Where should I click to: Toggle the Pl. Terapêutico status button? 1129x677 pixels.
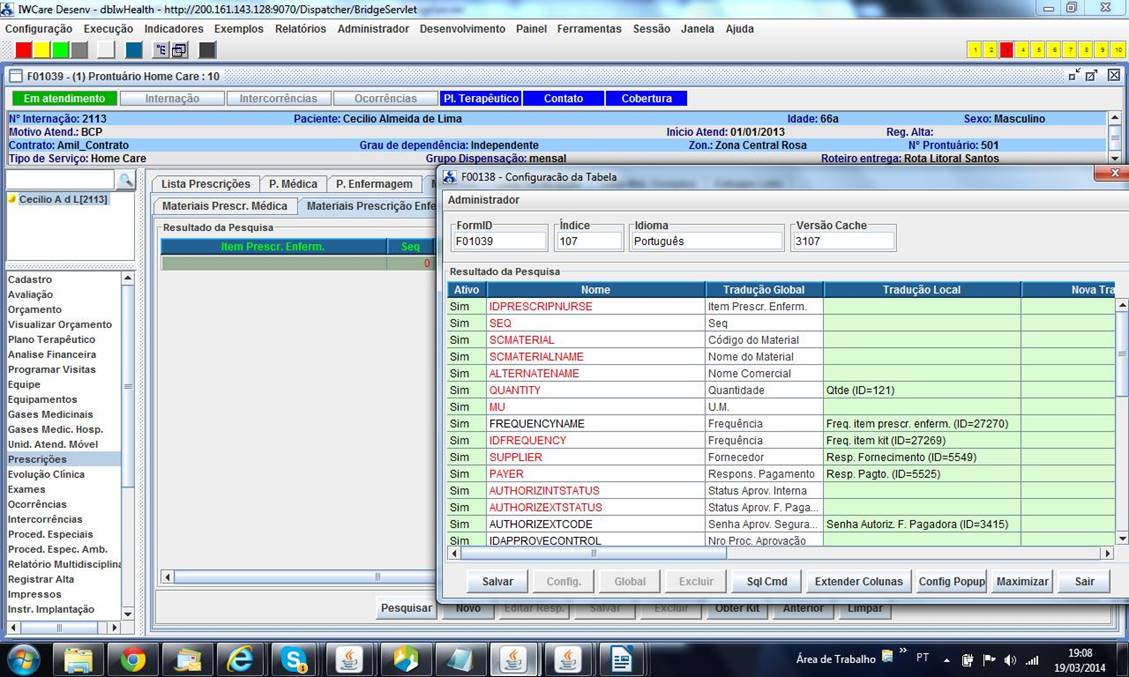[481, 98]
